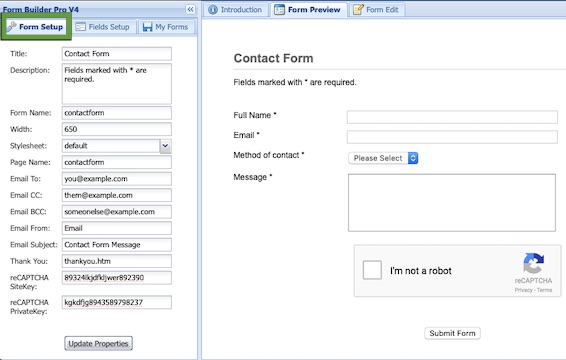Click the Email From field
This screenshot has height=360, width=566.
117,228
